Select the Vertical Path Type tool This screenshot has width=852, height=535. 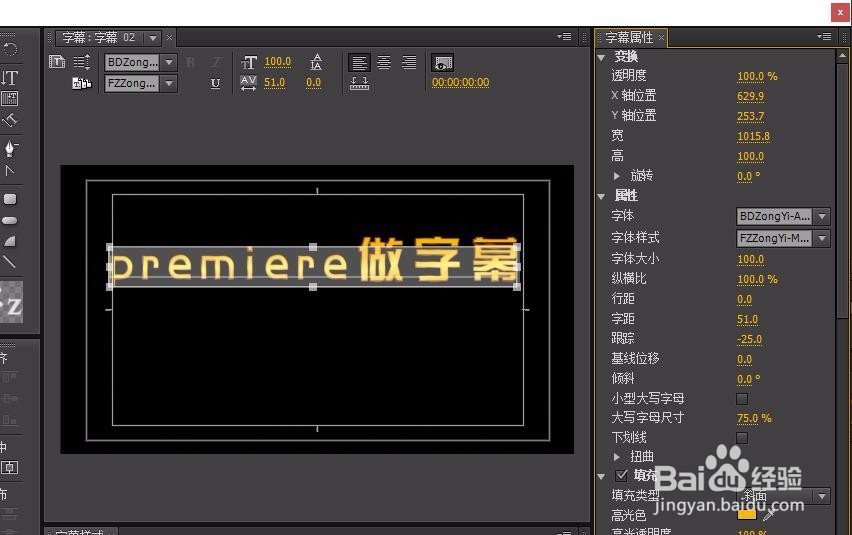coord(10,119)
